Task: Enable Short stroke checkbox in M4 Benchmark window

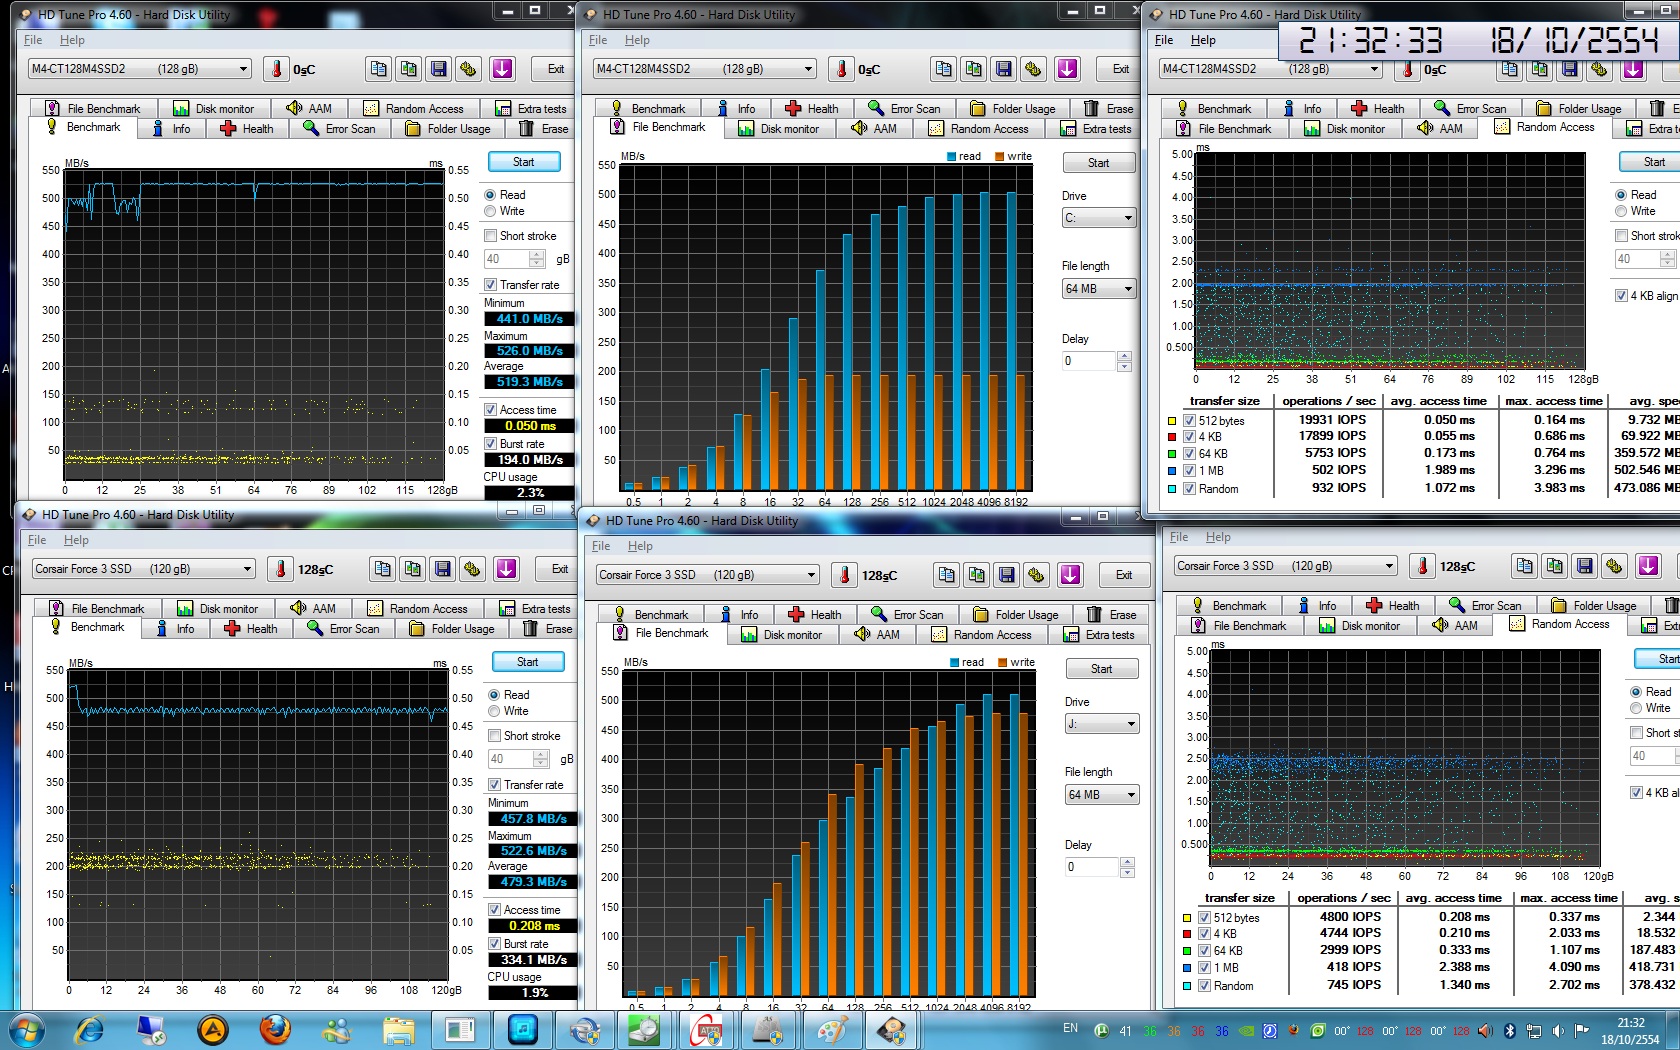Action: pyautogui.click(x=490, y=236)
